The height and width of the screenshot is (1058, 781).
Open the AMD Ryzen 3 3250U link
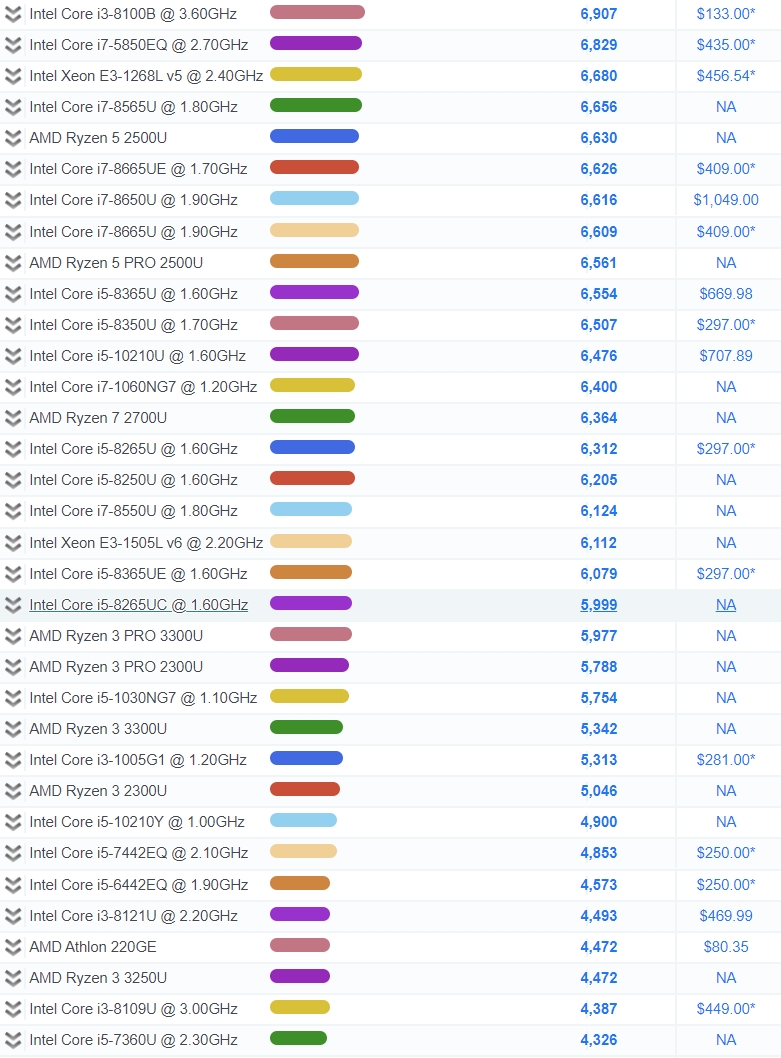(99, 978)
